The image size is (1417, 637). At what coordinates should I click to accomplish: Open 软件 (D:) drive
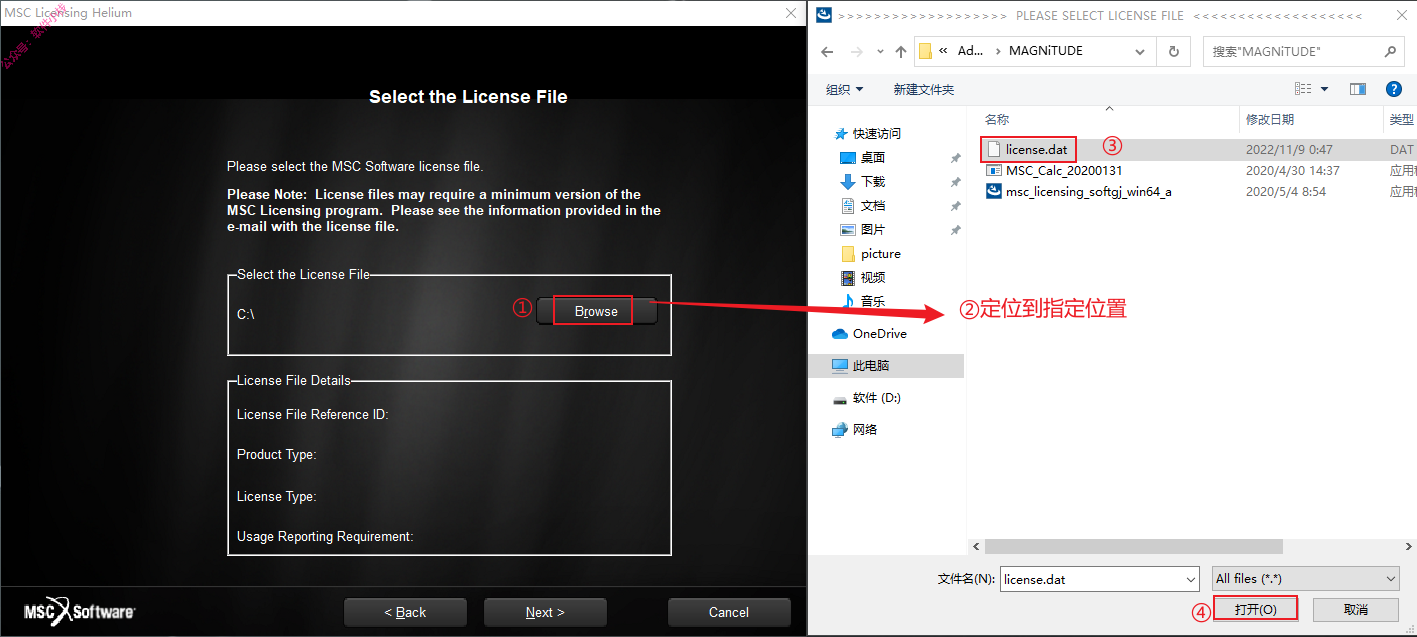click(x=876, y=398)
